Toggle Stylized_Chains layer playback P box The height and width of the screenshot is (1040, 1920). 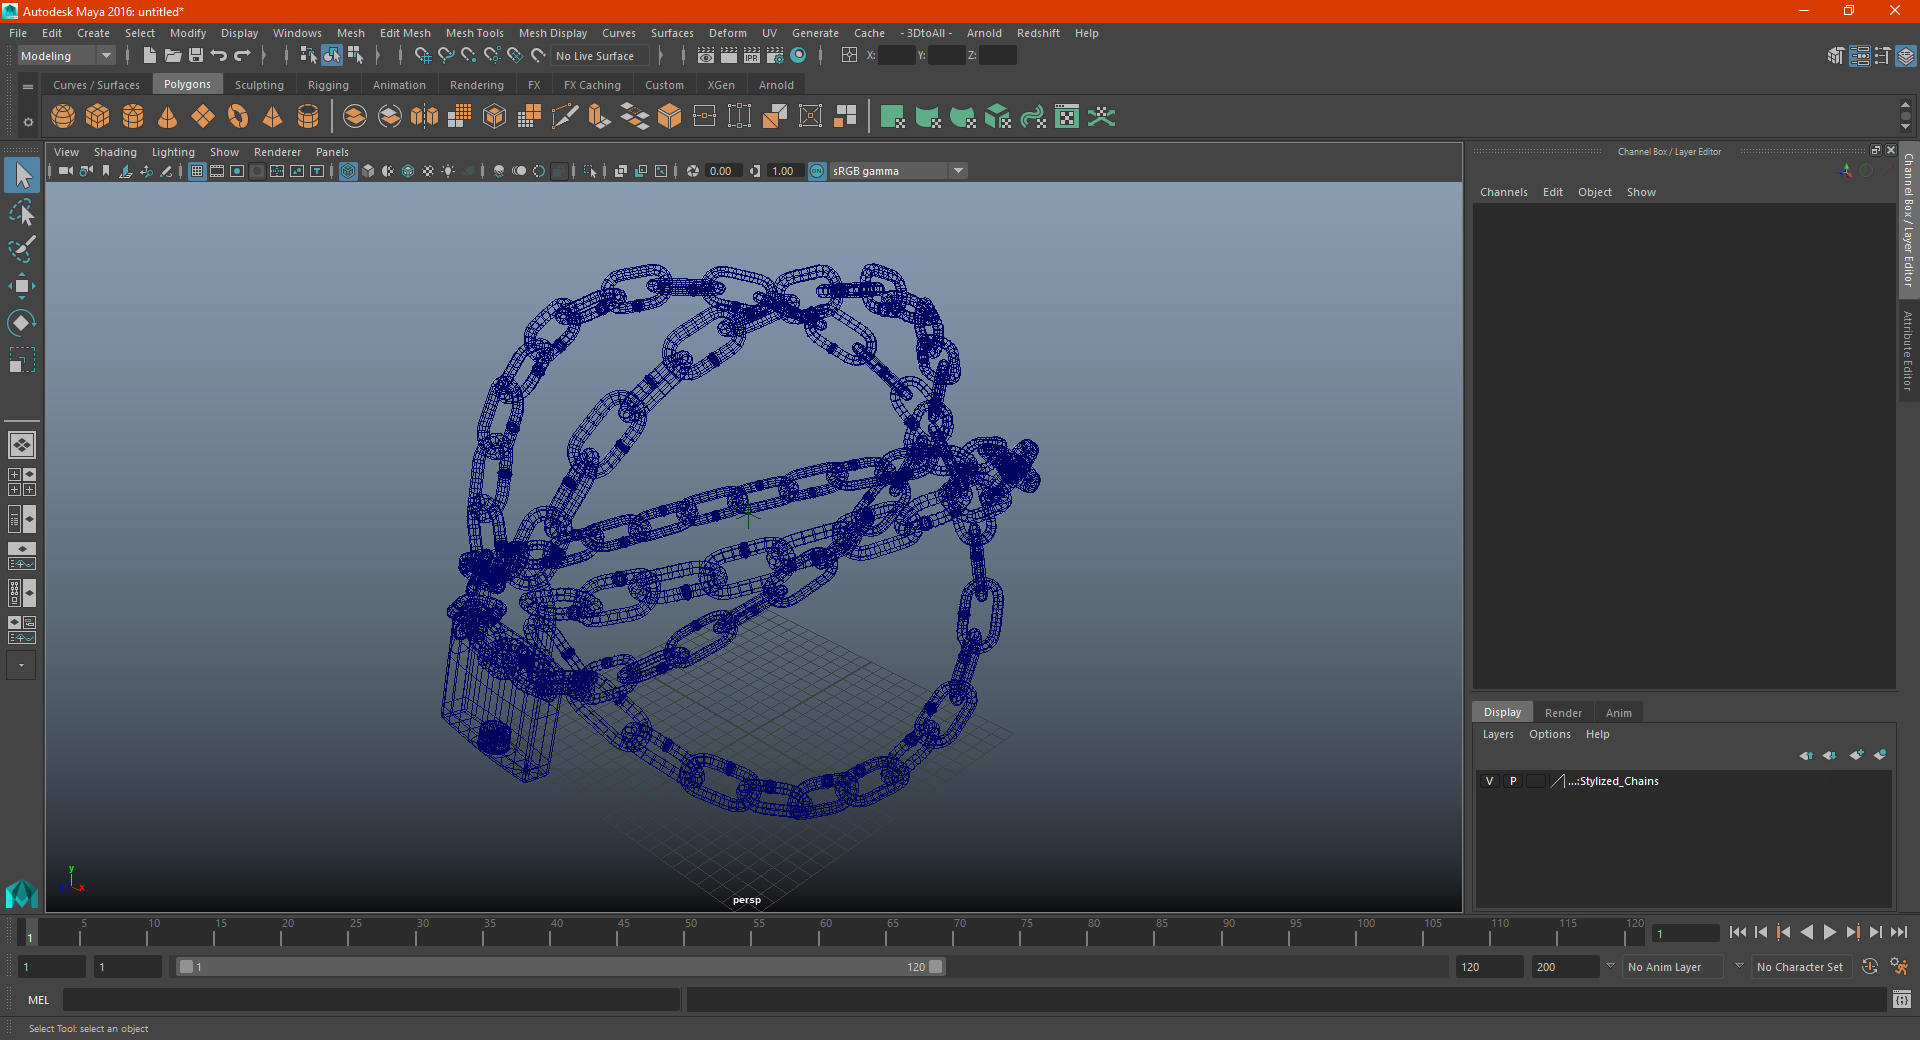click(1513, 781)
